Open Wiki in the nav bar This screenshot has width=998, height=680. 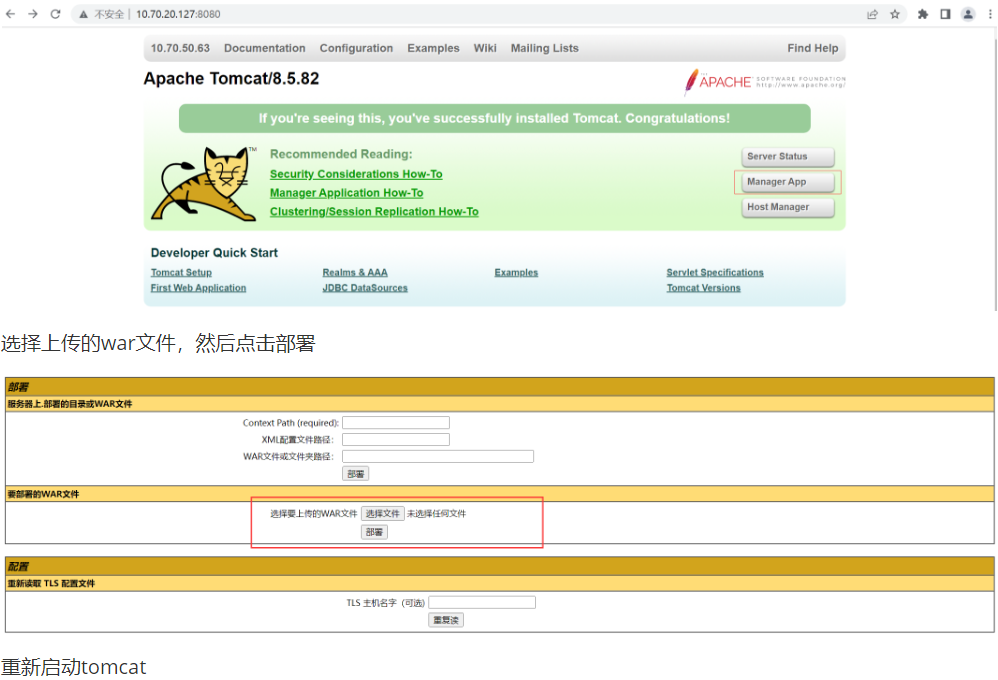[x=485, y=48]
